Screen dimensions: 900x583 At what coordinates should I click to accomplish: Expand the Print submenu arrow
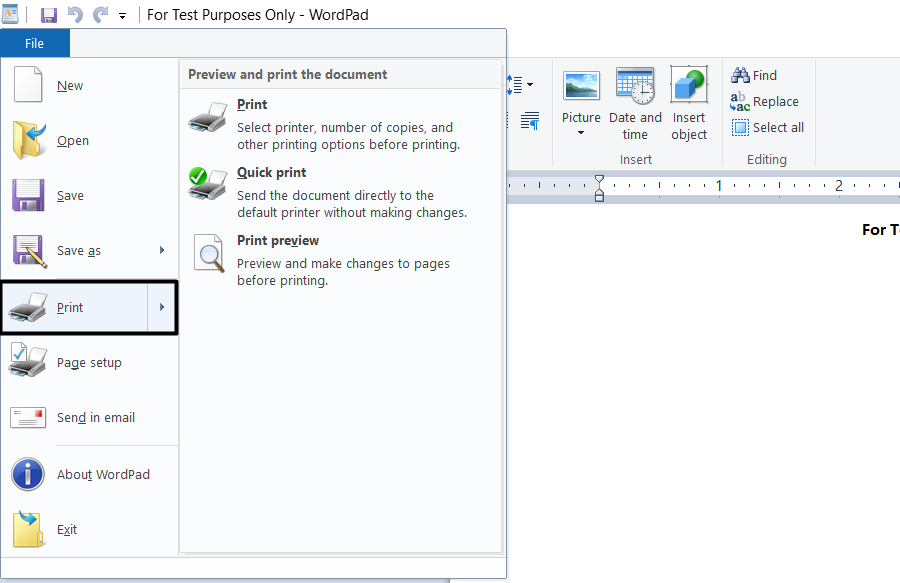coord(163,307)
